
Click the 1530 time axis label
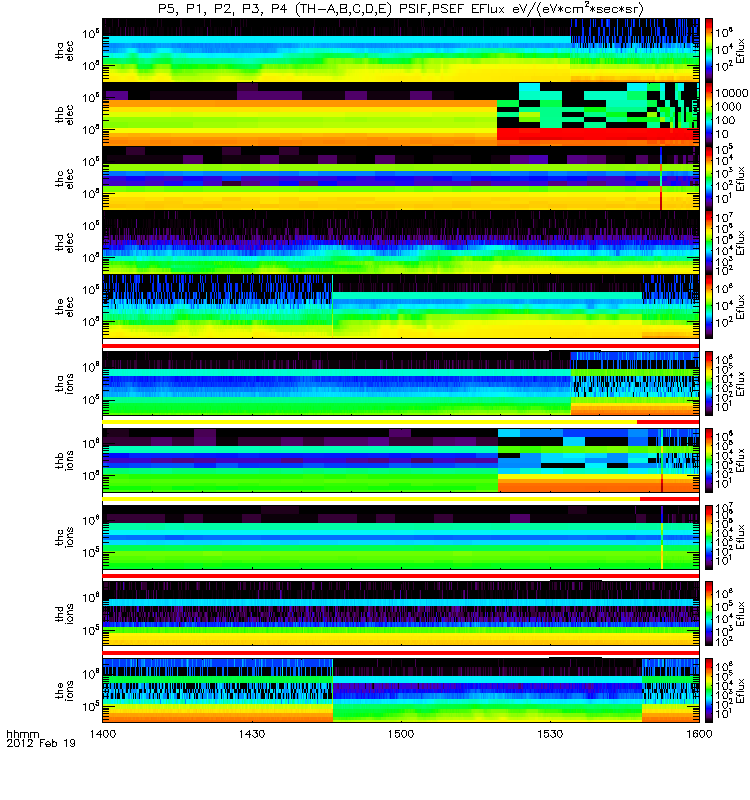coord(550,734)
